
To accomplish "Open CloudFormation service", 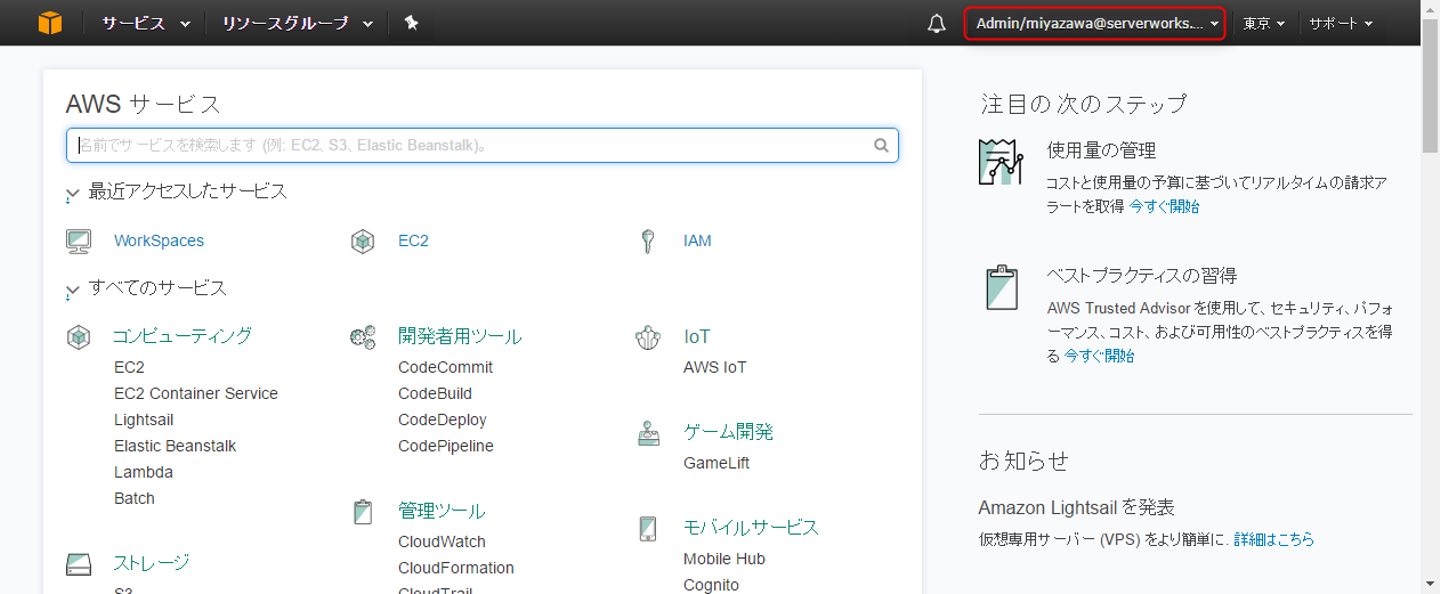I will click(x=456, y=568).
